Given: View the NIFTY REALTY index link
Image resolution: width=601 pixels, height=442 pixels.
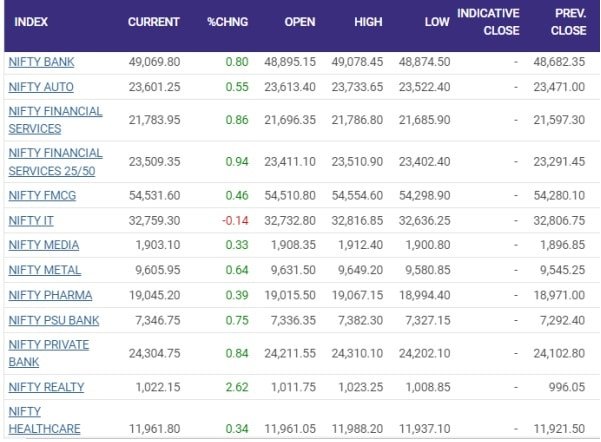Looking at the screenshot, I should (46, 387).
